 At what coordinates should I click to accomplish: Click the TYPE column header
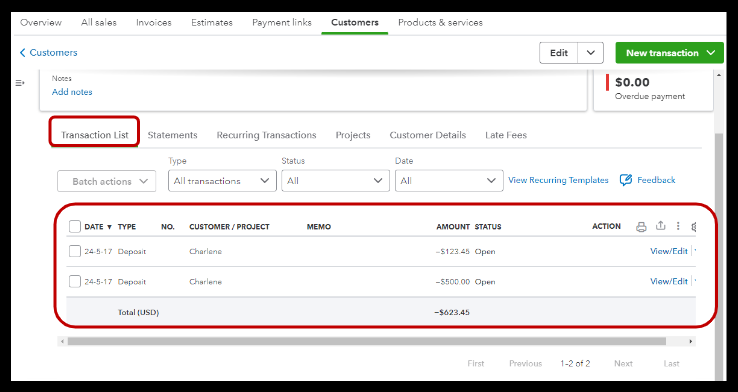[x=127, y=227]
